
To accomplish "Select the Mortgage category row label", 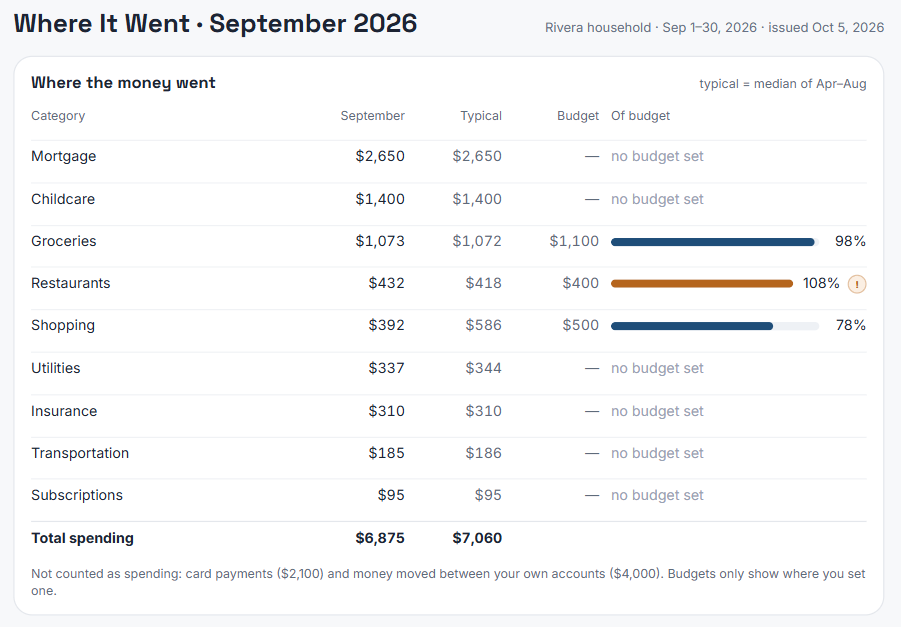I will coord(64,156).
